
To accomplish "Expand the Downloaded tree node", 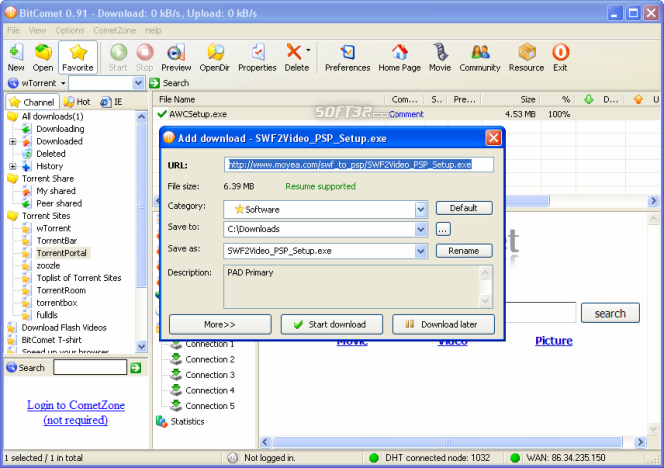I will (x=13, y=141).
